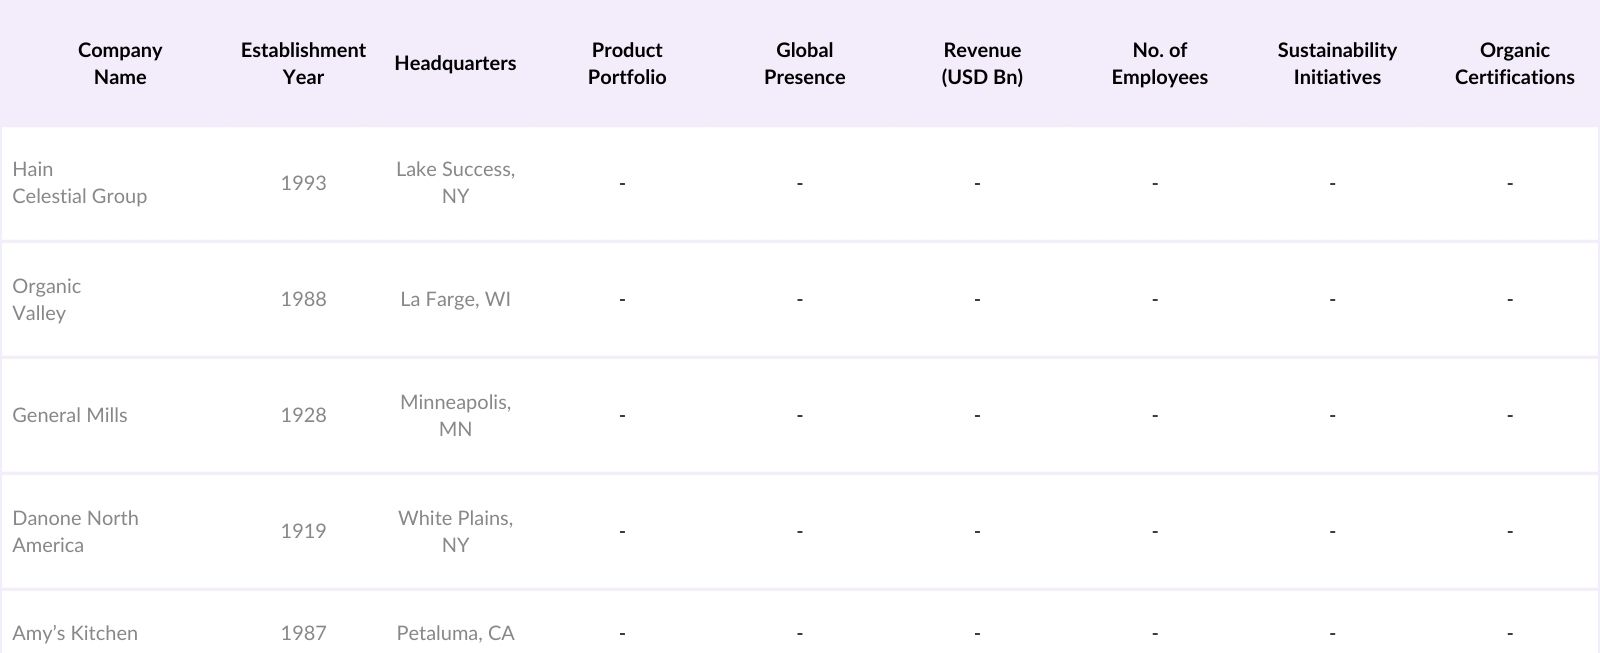
Task: Select the Establishment Year column header
Action: click(303, 63)
